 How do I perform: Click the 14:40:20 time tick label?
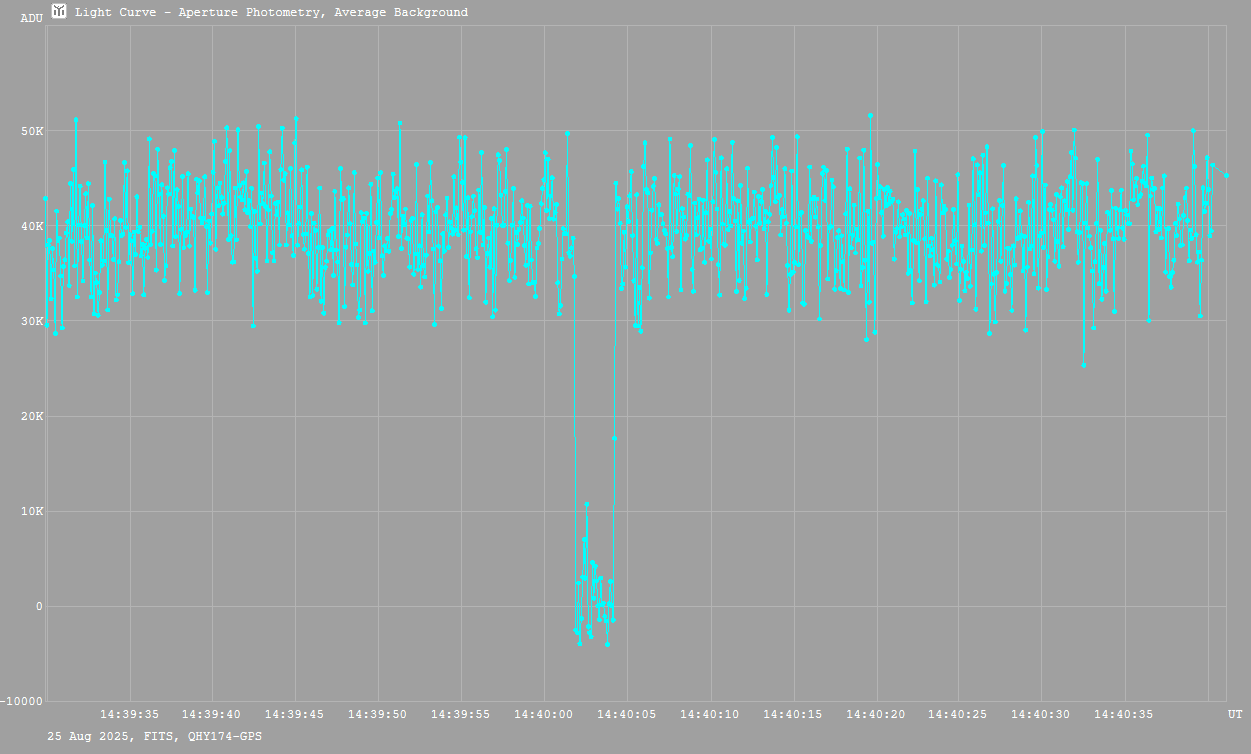tap(876, 714)
